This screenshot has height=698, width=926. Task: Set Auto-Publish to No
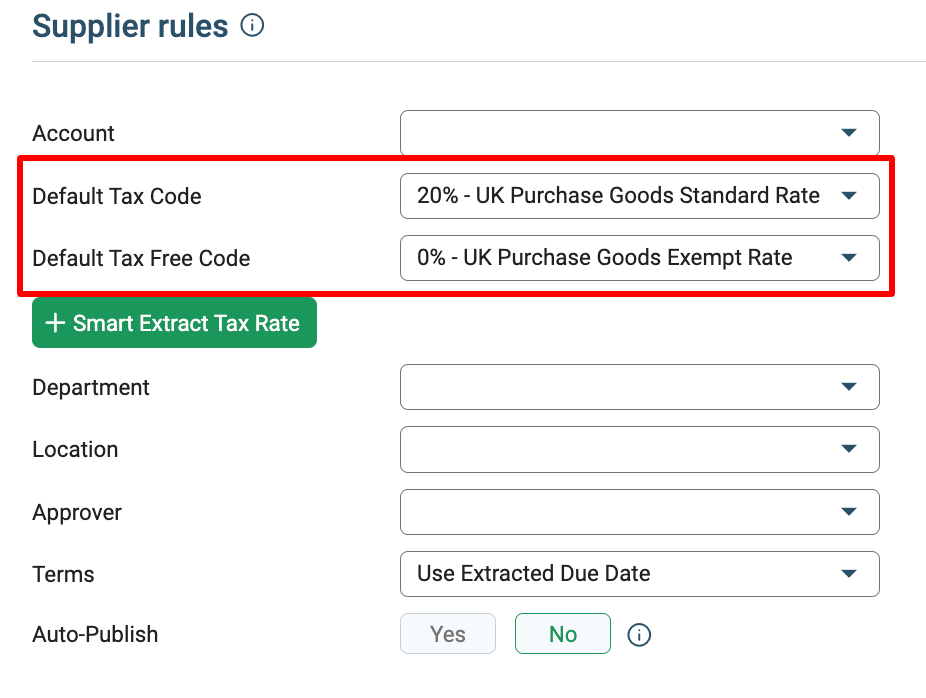tap(563, 634)
